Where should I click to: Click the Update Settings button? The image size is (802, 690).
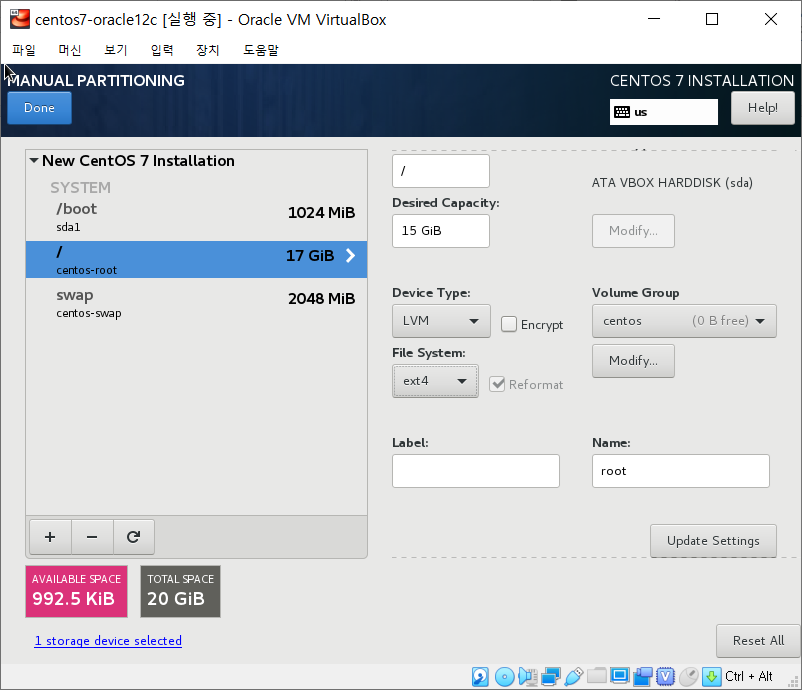(x=713, y=541)
